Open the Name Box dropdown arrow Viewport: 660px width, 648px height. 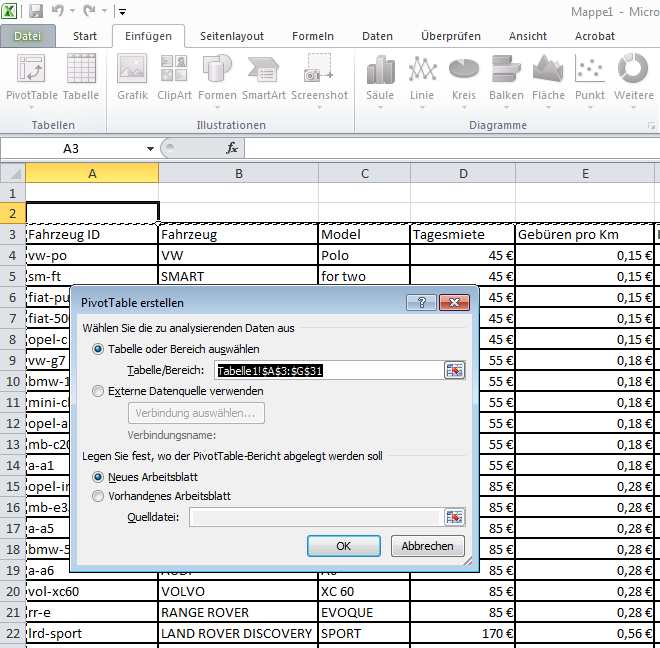point(150,148)
